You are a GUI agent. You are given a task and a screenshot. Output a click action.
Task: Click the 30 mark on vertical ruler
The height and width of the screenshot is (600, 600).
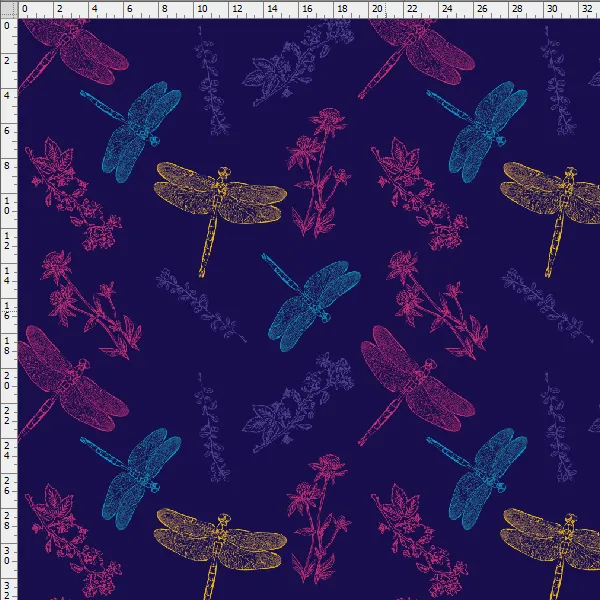7,556
